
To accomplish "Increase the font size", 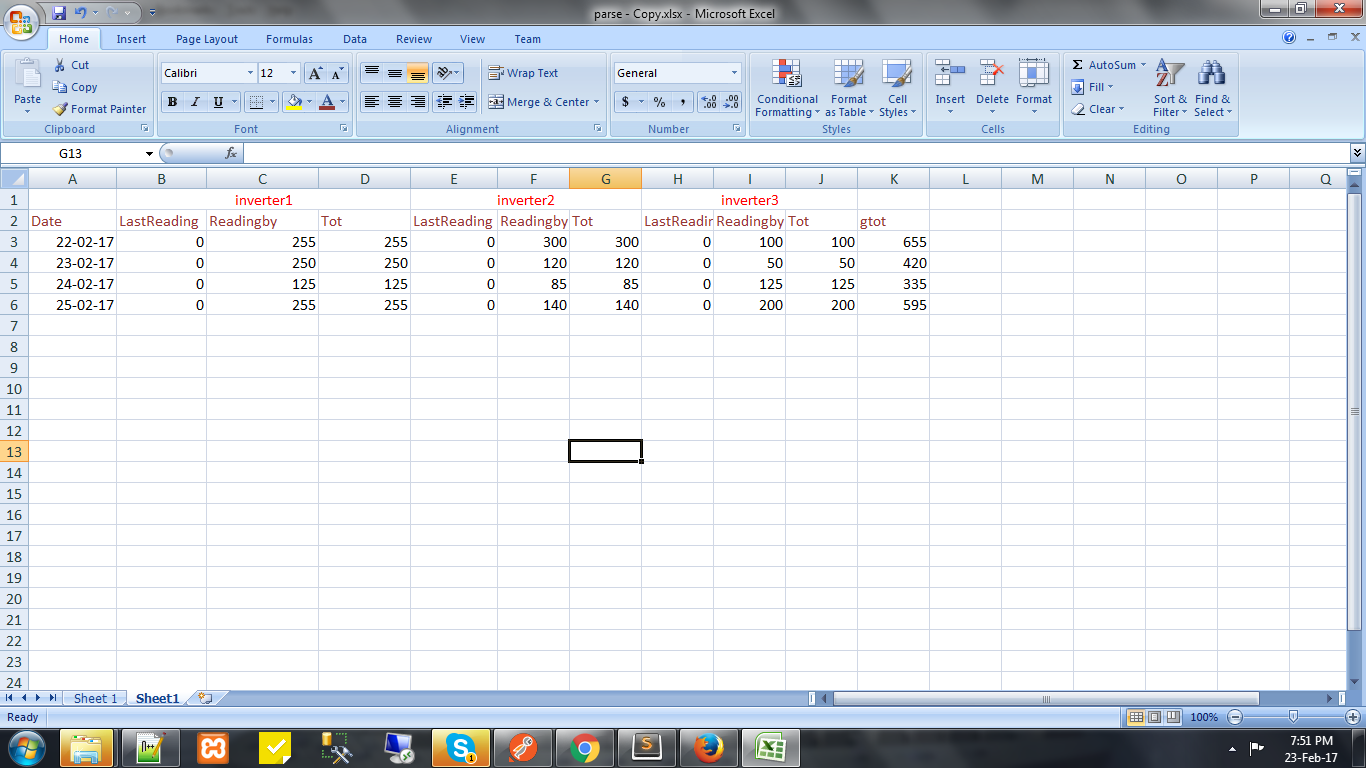I will 315,73.
